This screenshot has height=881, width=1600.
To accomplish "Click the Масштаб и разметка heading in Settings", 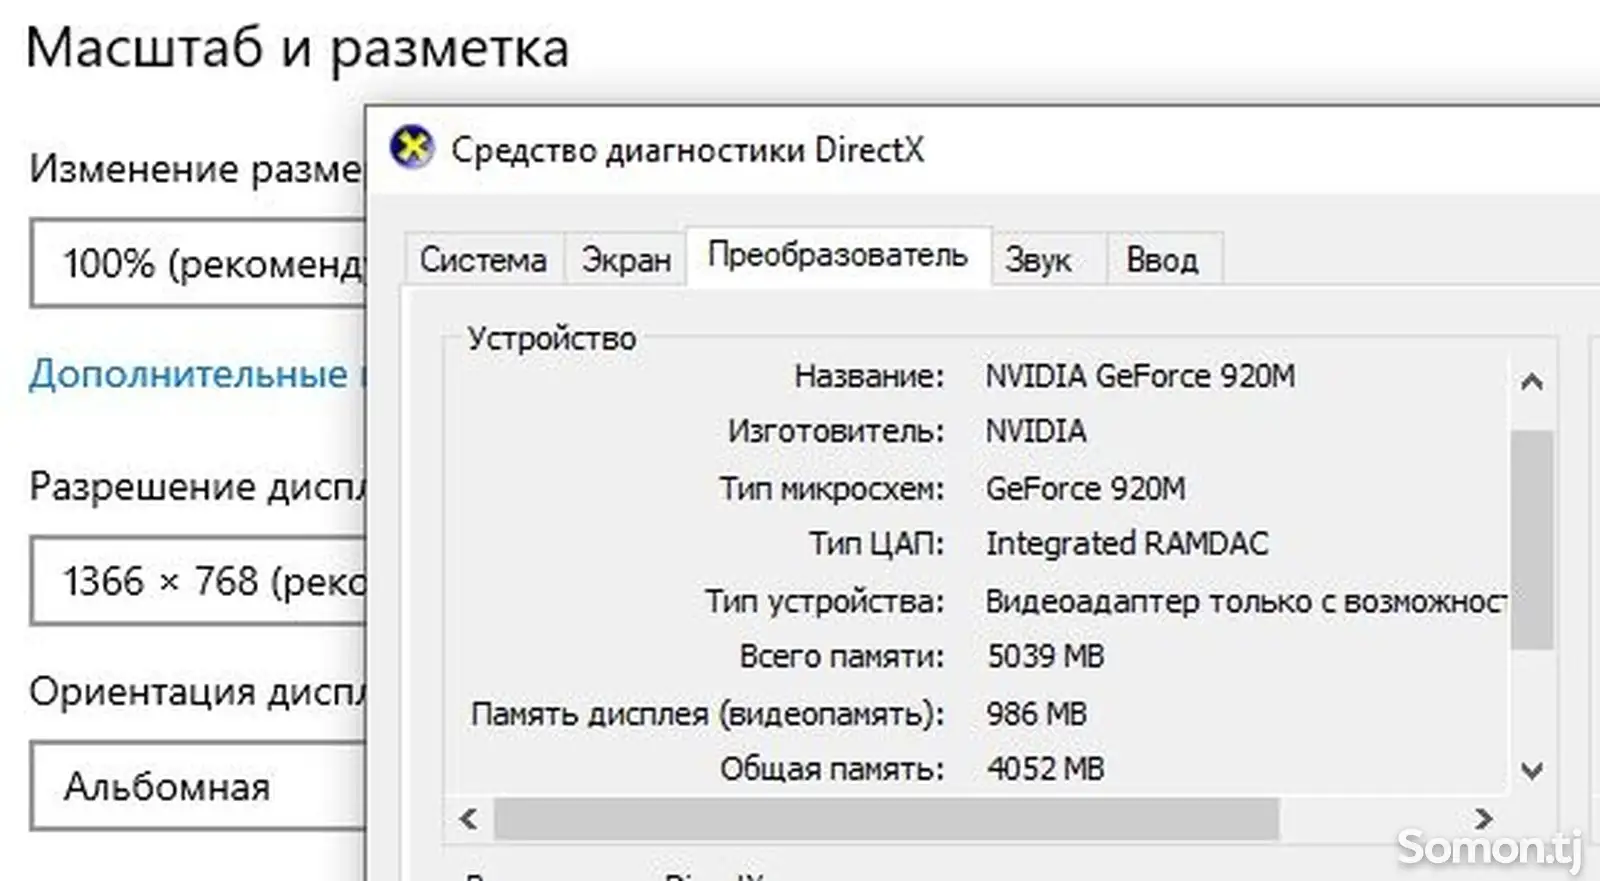I will 297,48.
